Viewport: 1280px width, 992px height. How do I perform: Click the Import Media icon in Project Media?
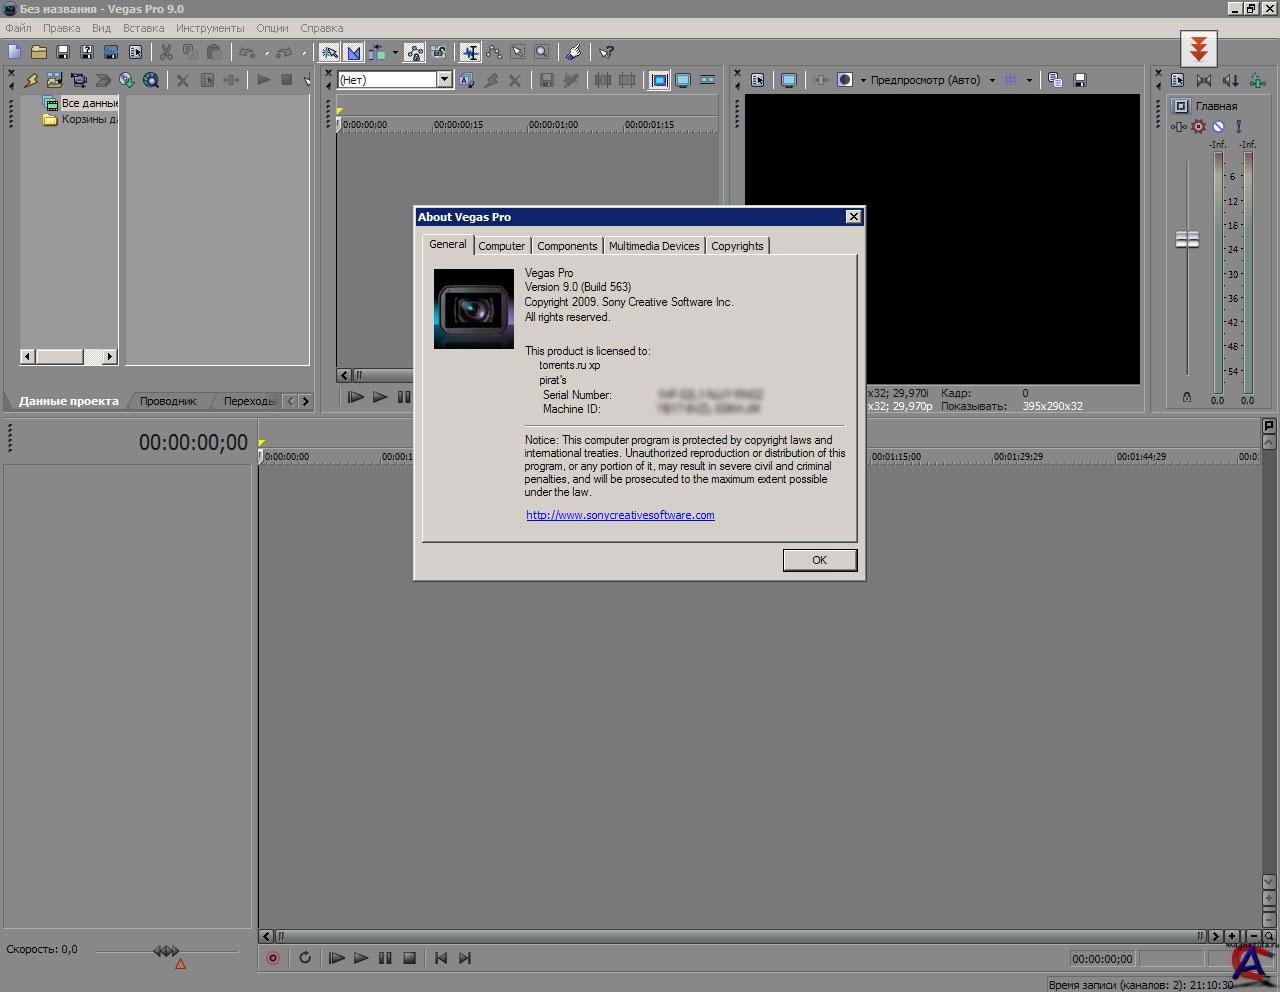(x=54, y=80)
